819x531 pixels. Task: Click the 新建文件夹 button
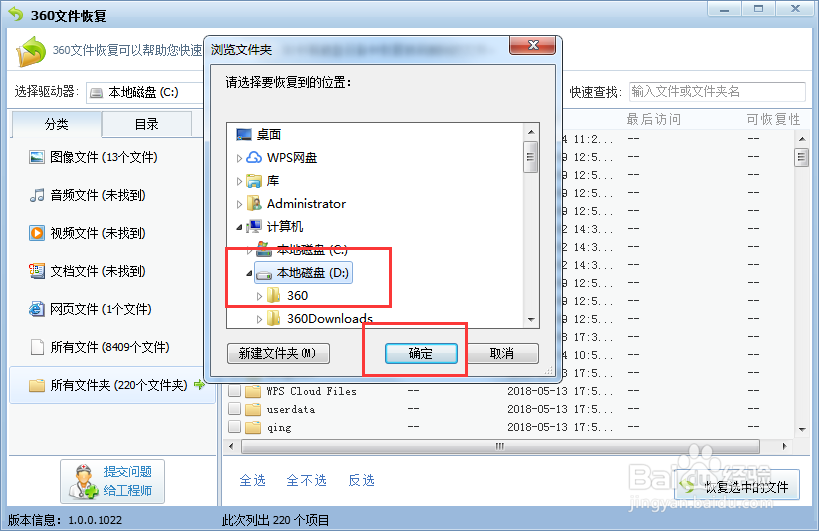(278, 353)
